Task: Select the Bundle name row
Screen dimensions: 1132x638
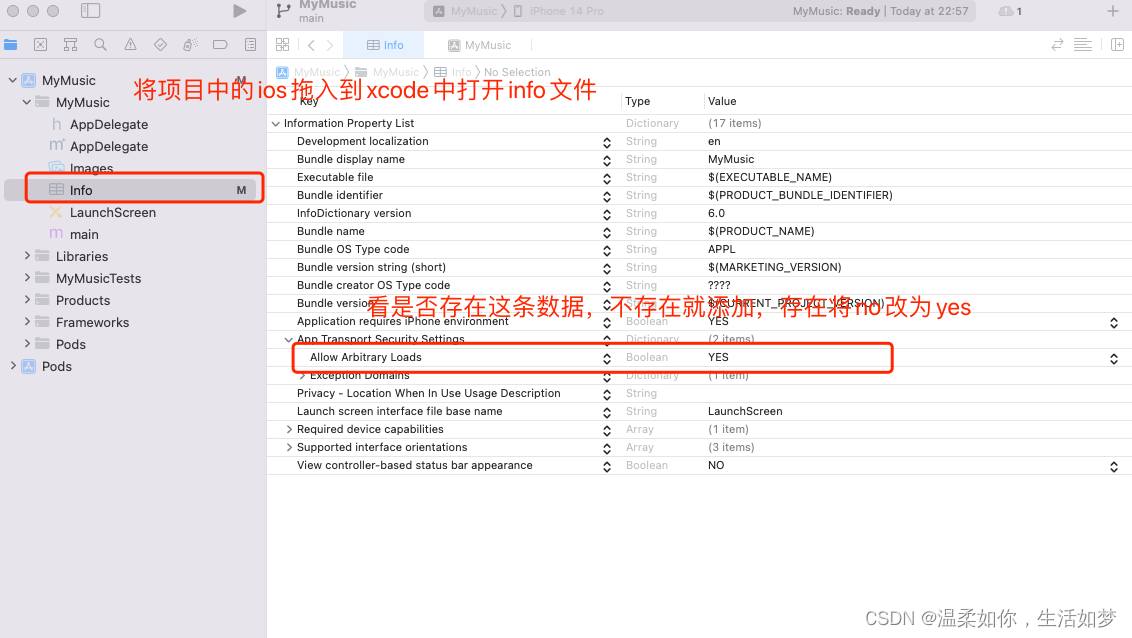Action: click(x=699, y=231)
